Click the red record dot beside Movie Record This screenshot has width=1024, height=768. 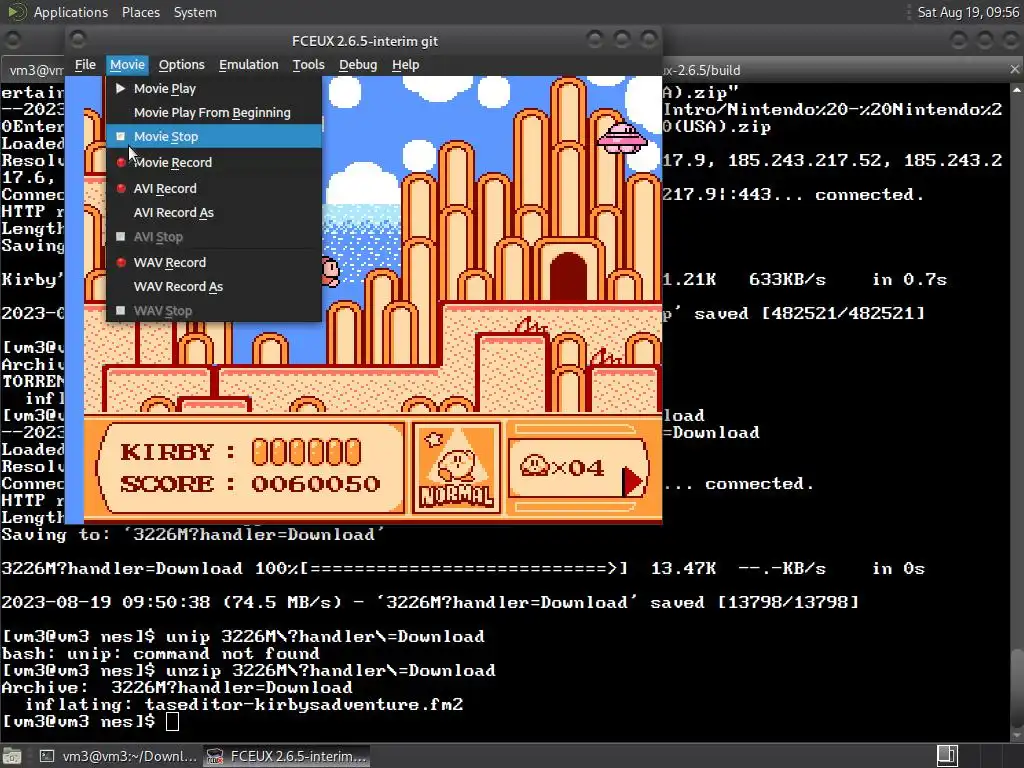pyautogui.click(x=121, y=162)
